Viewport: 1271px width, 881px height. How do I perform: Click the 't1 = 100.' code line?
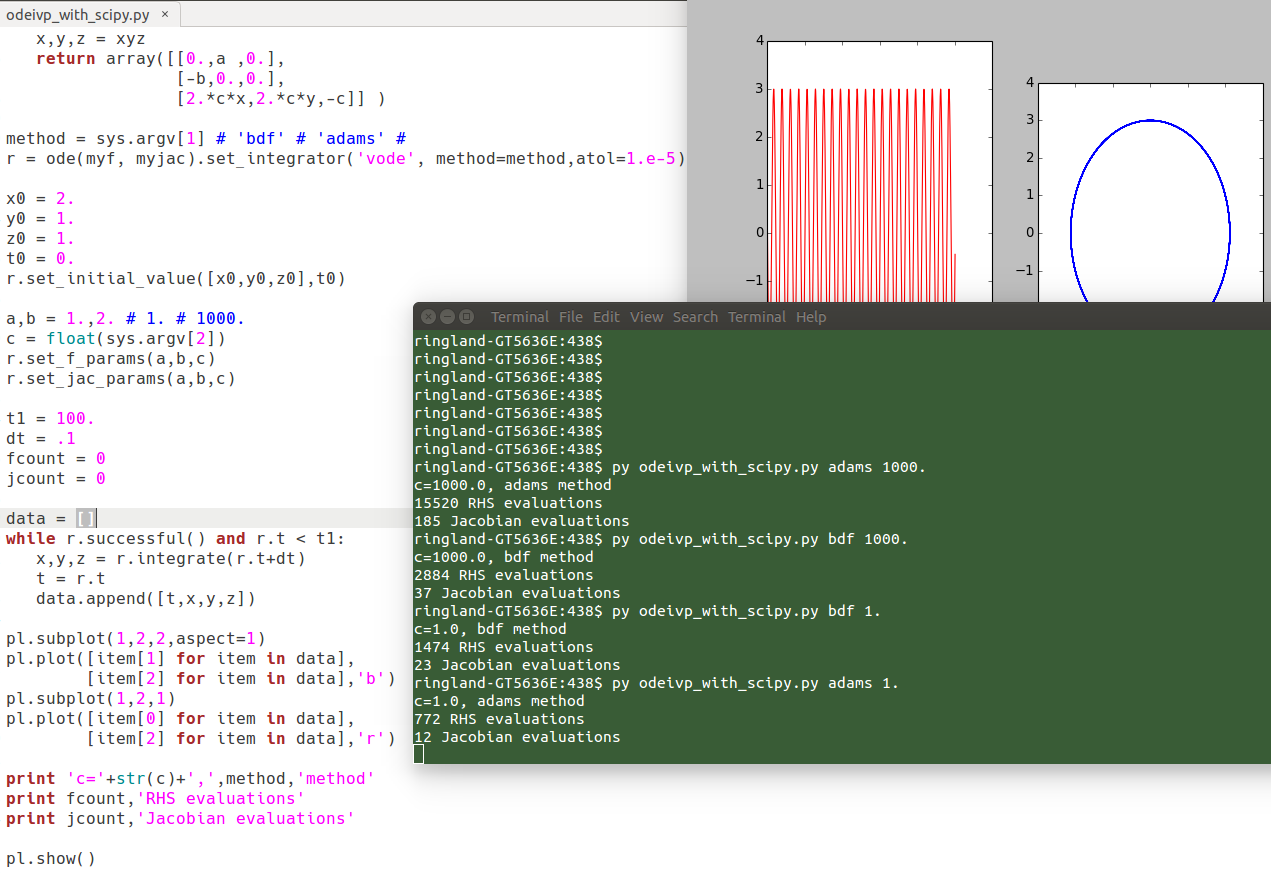50,419
